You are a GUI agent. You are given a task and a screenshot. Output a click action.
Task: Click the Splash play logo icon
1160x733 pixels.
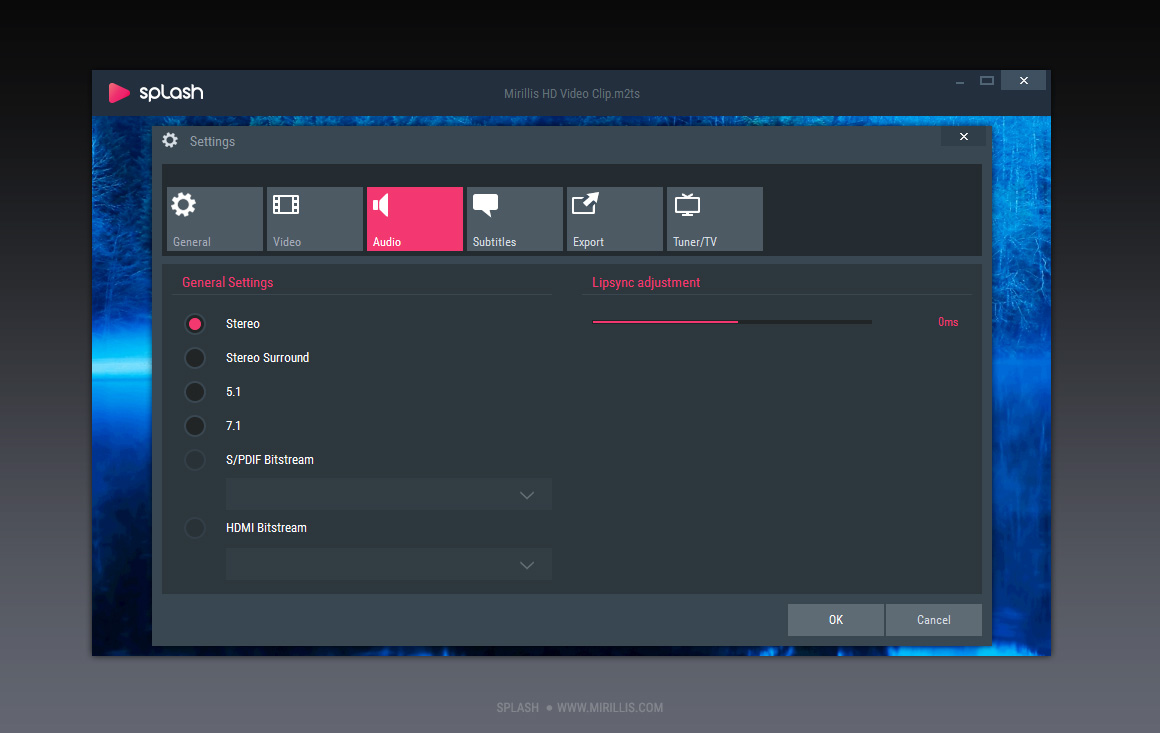118,92
